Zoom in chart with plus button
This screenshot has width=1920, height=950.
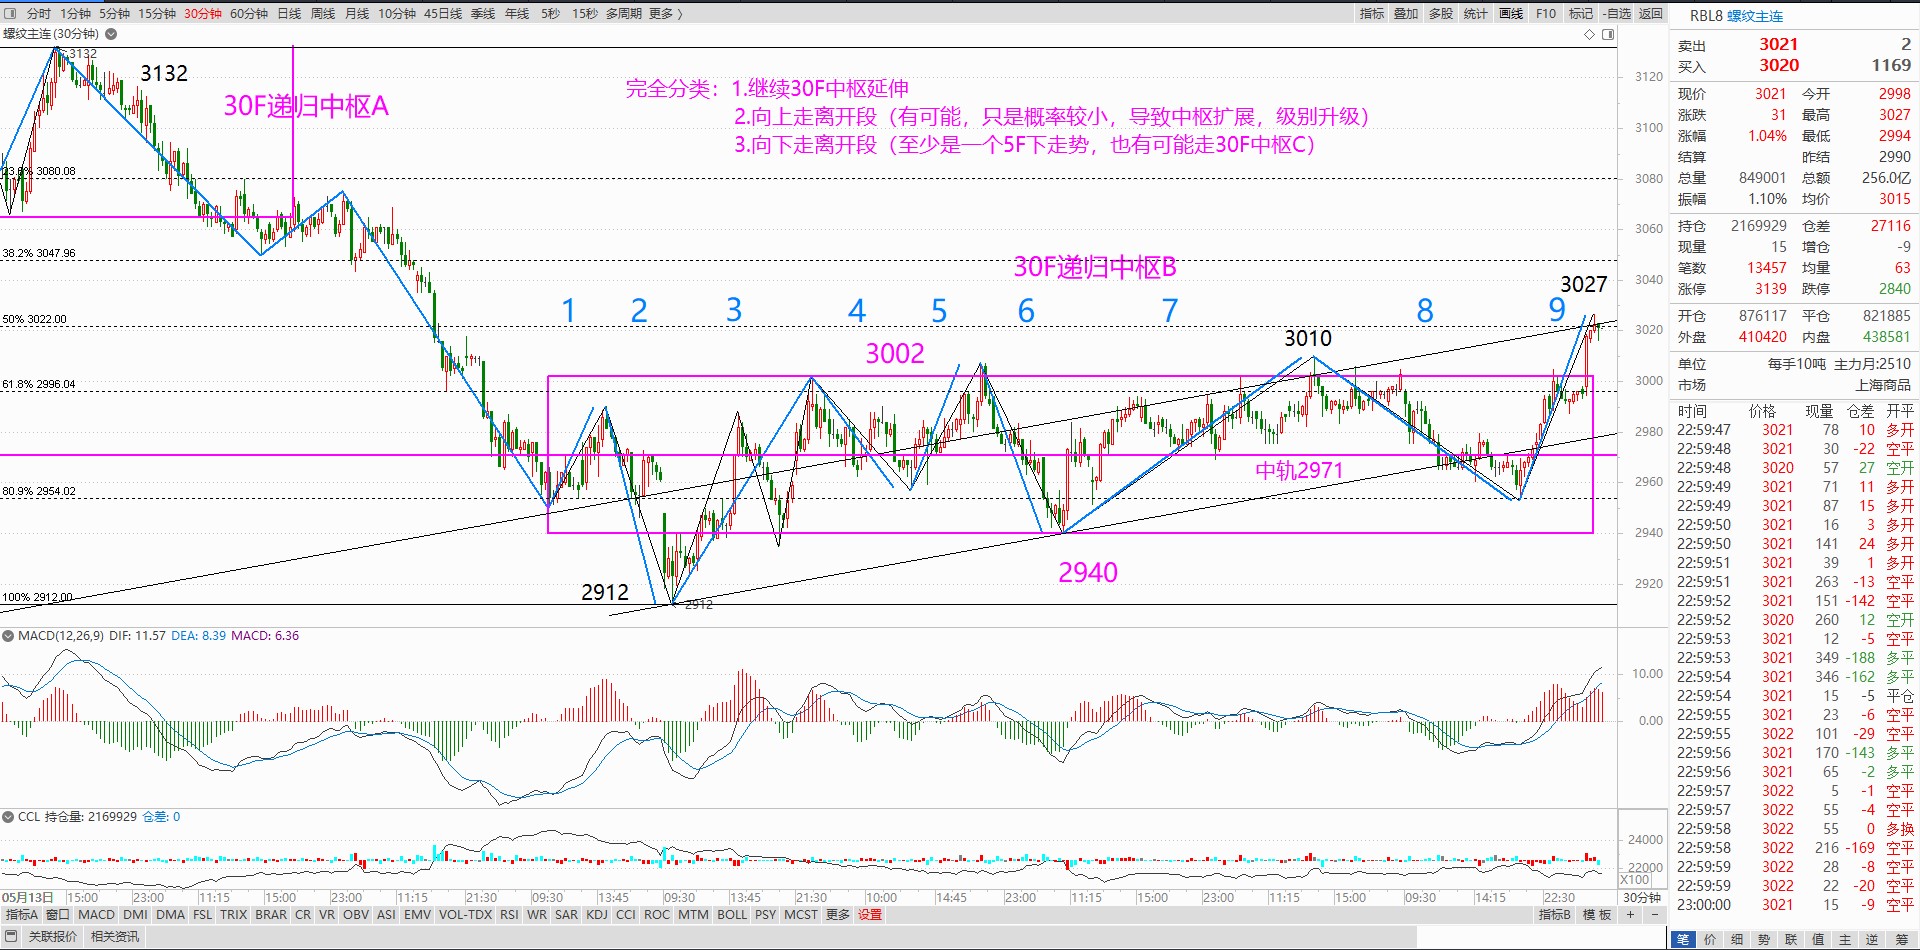(1631, 915)
